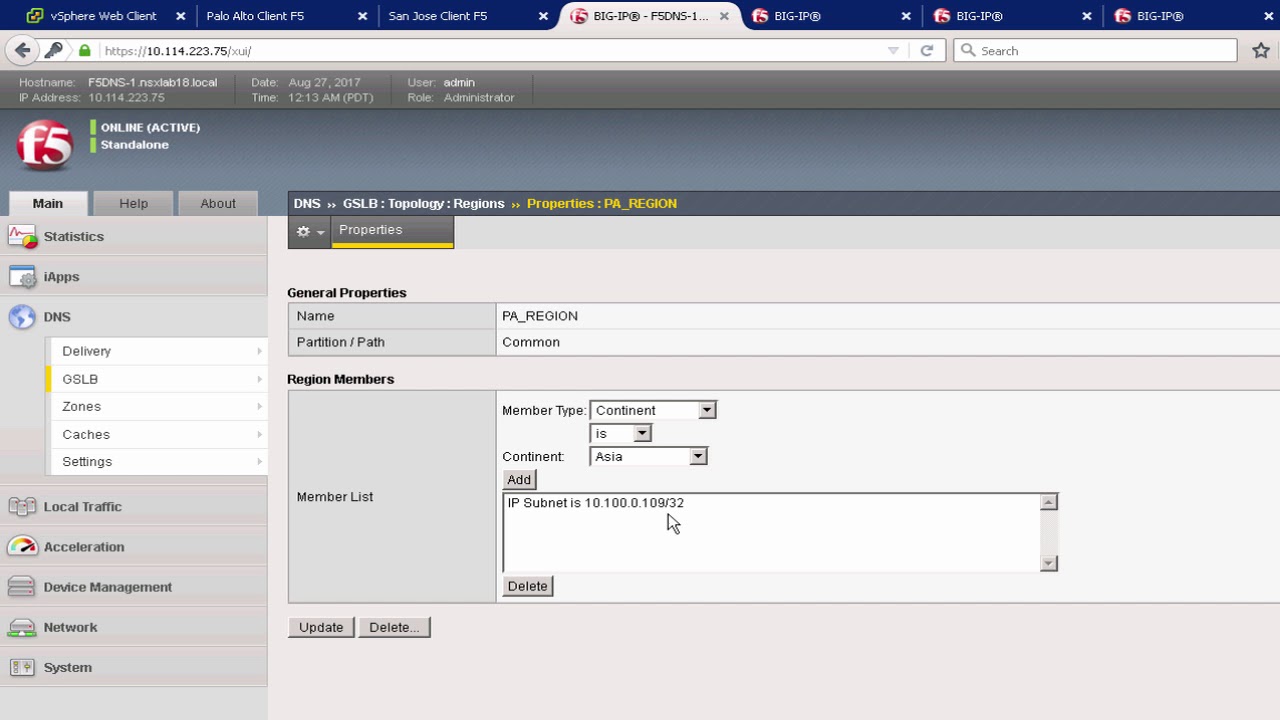Click the browser reload icon
The width and height of the screenshot is (1280, 720).
[927, 51]
